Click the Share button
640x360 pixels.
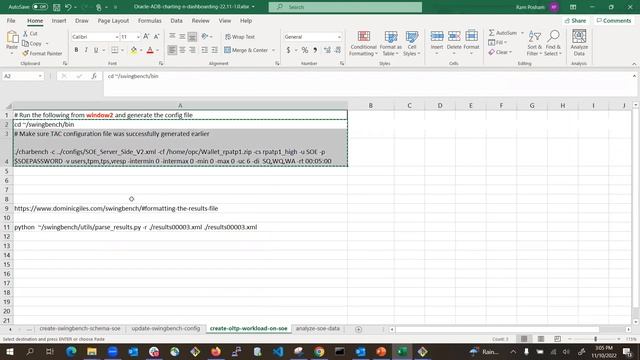coord(576,20)
